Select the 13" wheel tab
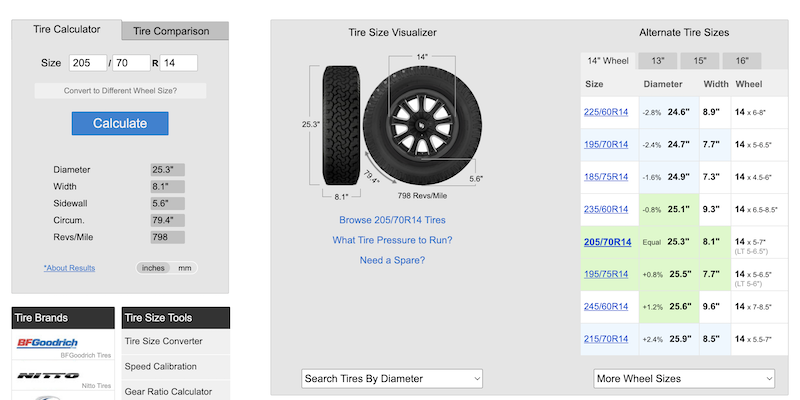The height and width of the screenshot is (400, 800). [658, 61]
